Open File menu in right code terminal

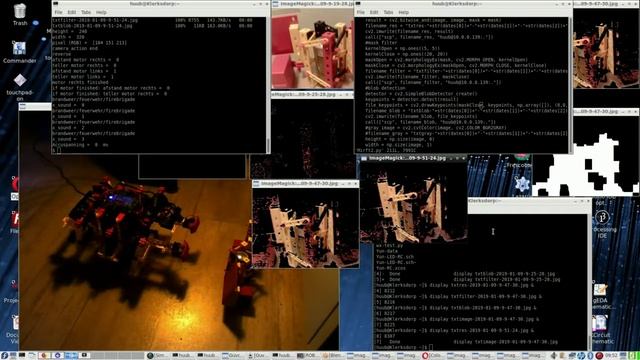[360, 12]
